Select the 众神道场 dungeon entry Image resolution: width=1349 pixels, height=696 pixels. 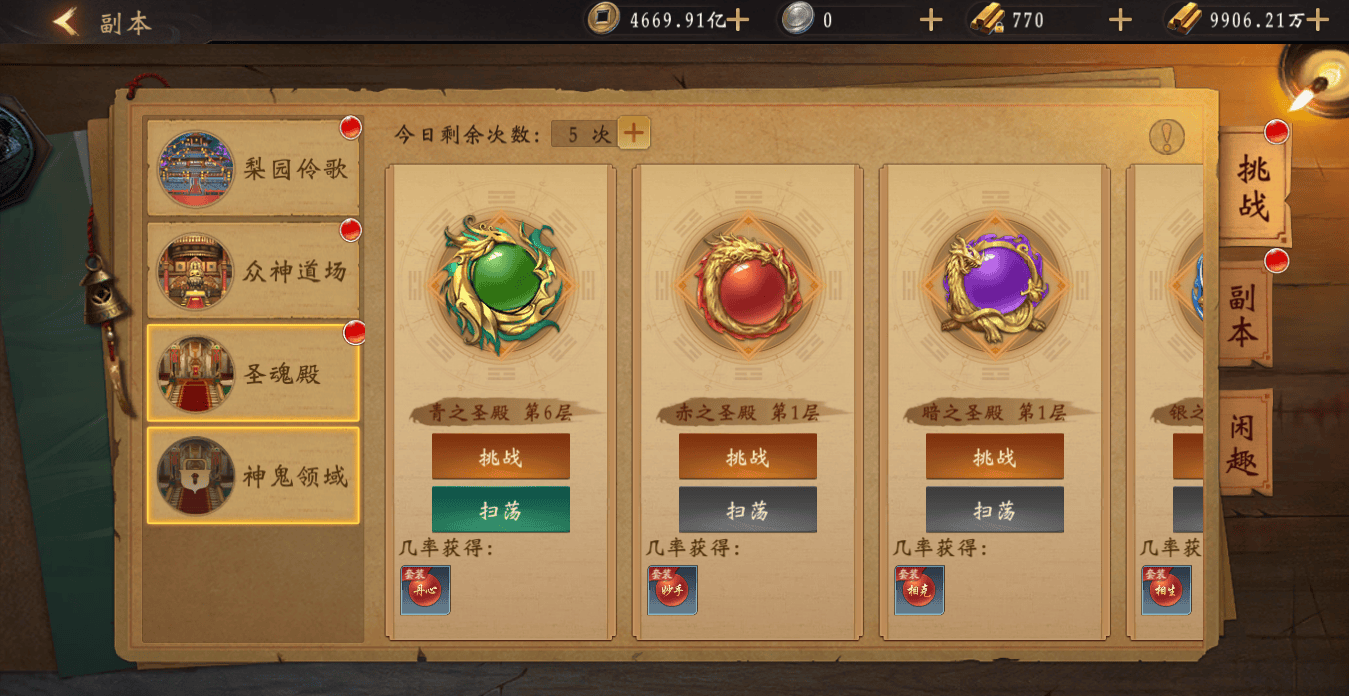pos(253,270)
